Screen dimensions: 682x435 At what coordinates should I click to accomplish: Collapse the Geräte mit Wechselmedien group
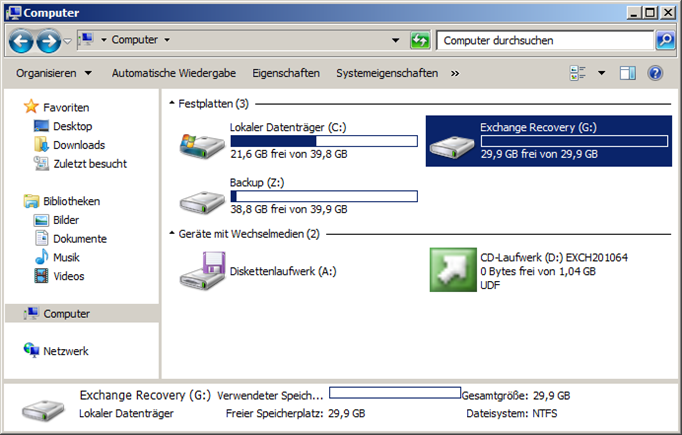(x=172, y=235)
